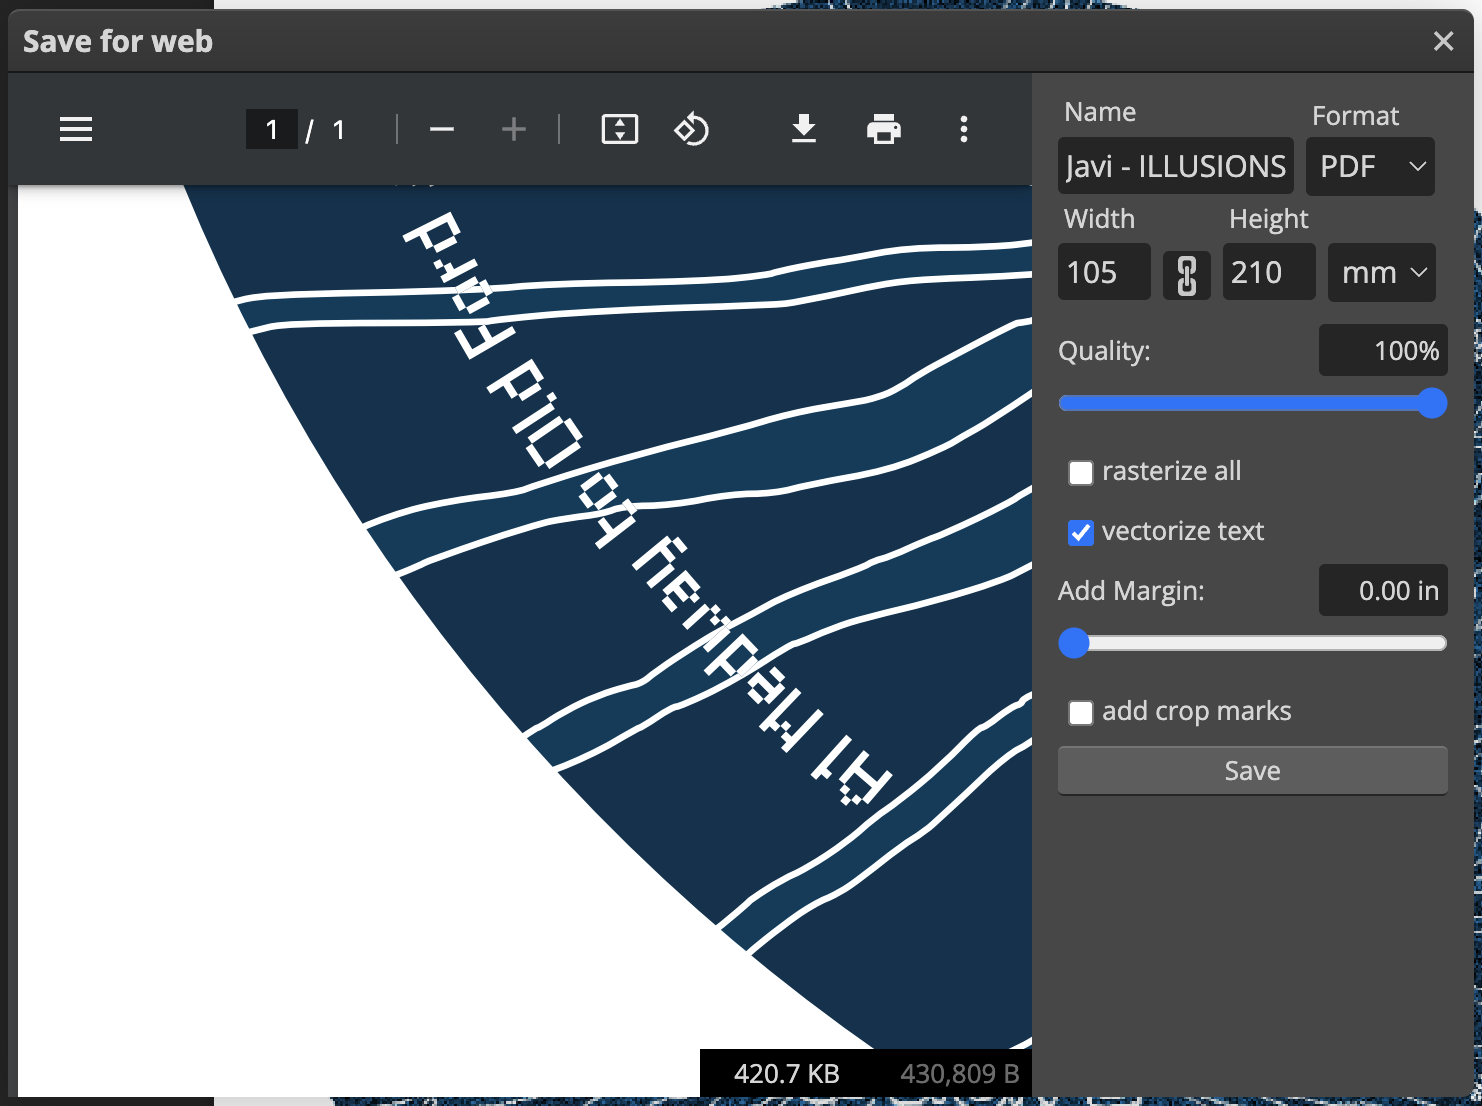Open the units dropdown showing mm
The height and width of the screenshot is (1106, 1482).
click(x=1381, y=272)
